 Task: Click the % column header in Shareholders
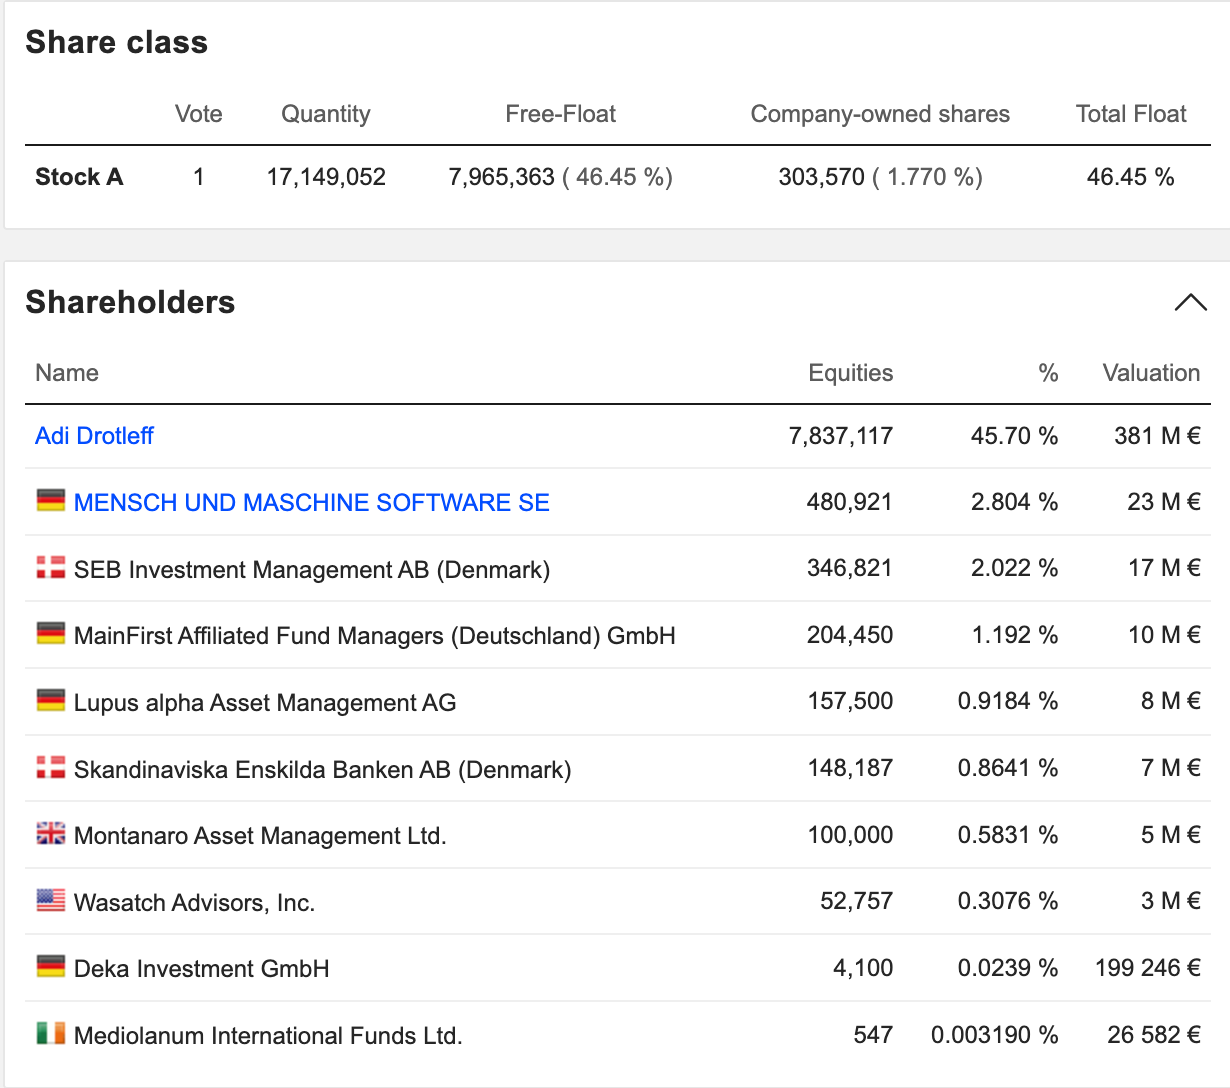coord(1048,373)
